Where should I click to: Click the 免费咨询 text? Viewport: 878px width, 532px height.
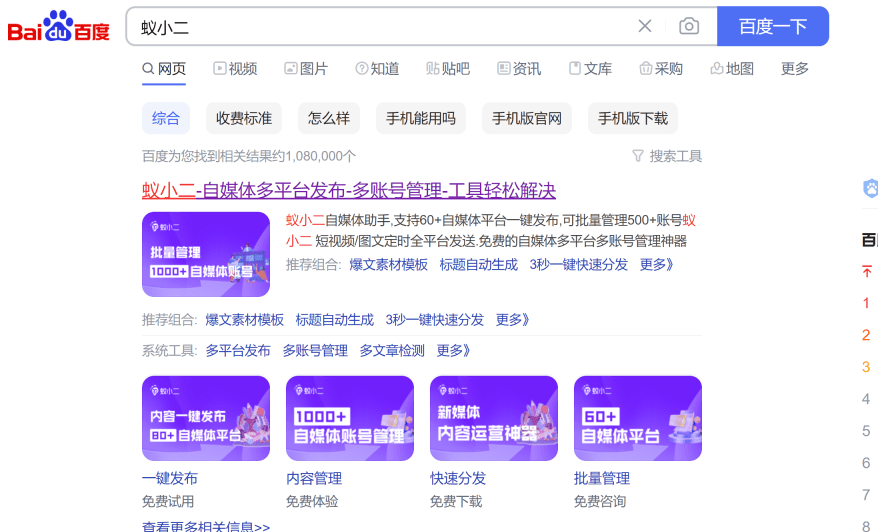click(x=600, y=501)
